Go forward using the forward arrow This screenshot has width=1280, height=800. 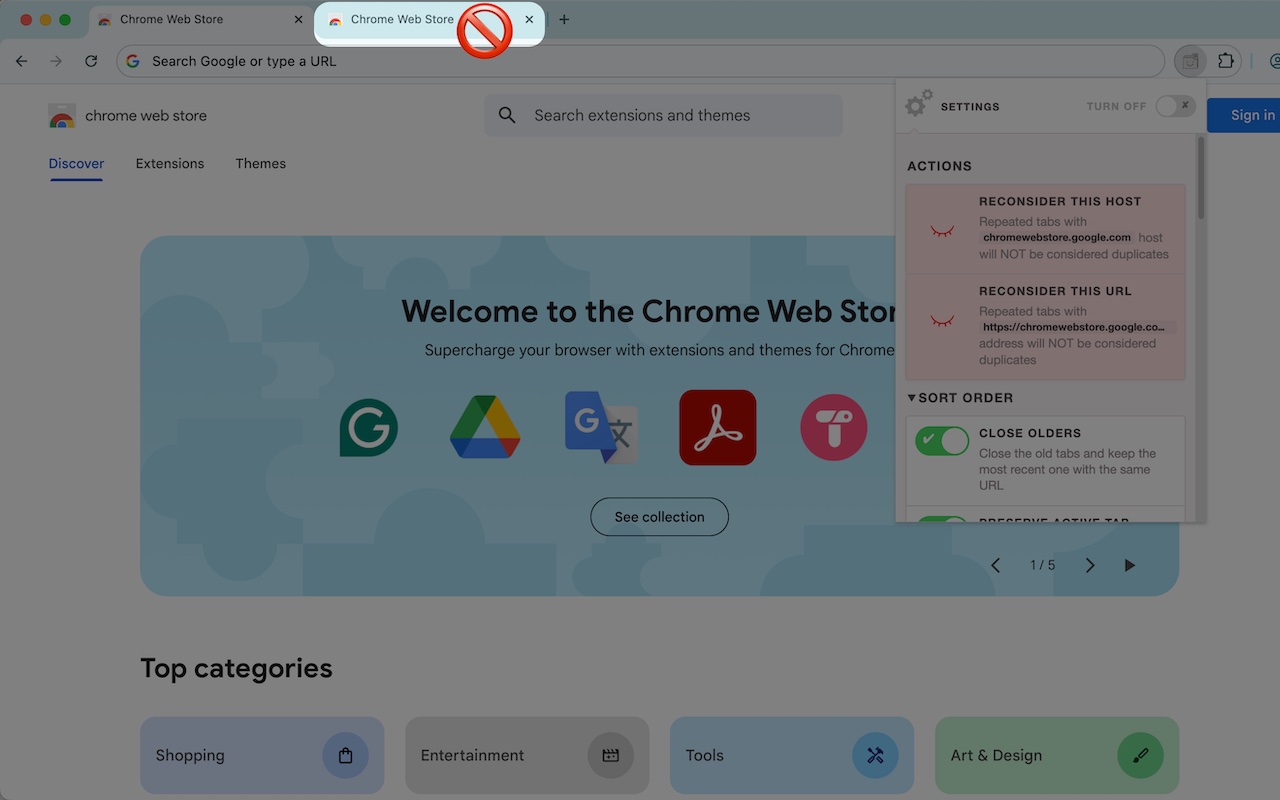coord(56,61)
